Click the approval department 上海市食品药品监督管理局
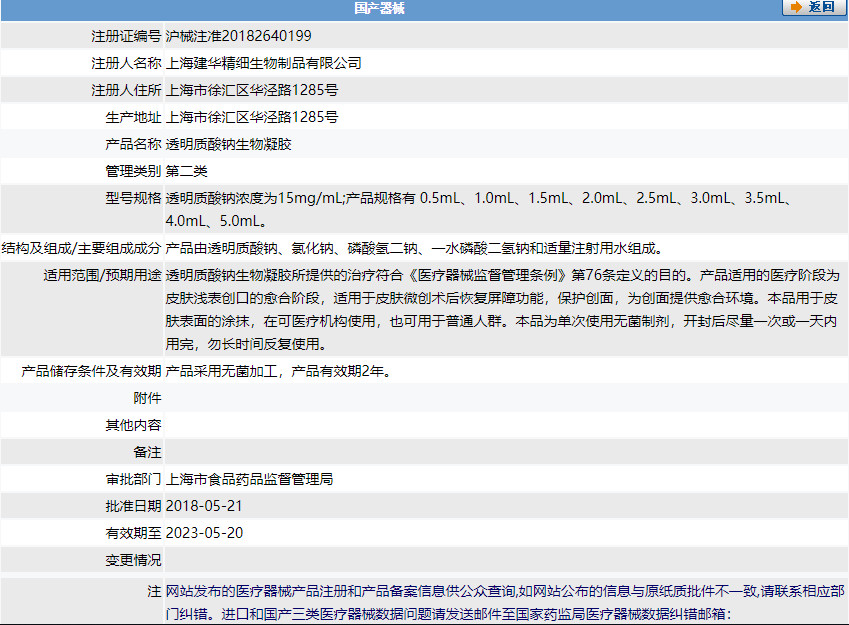Viewport: 849px width, 625px height. pos(249,479)
